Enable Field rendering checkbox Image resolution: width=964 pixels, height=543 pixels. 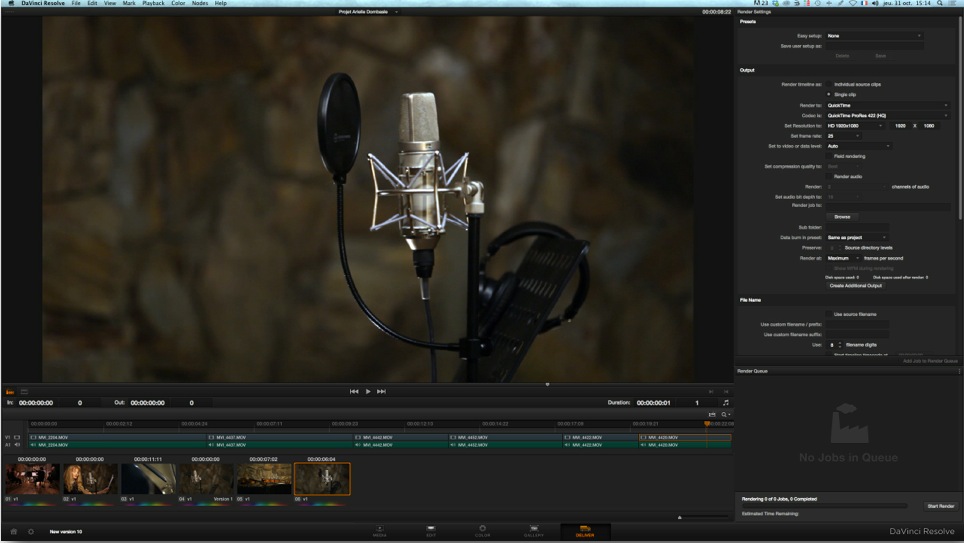(829, 156)
